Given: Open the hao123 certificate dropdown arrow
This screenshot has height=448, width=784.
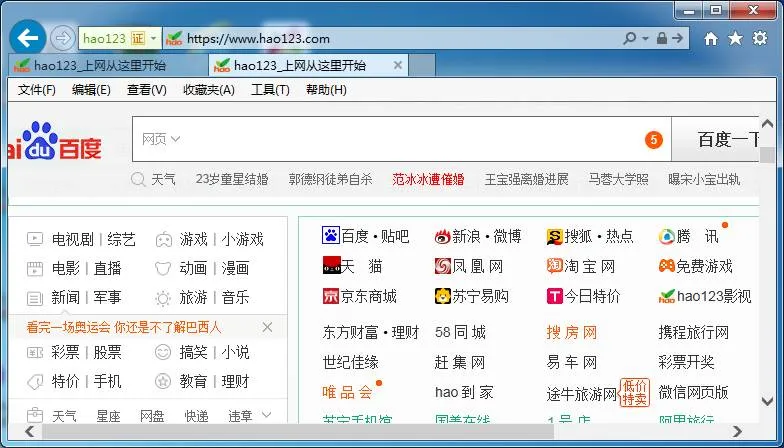Looking at the screenshot, I should pyautogui.click(x=154, y=38).
